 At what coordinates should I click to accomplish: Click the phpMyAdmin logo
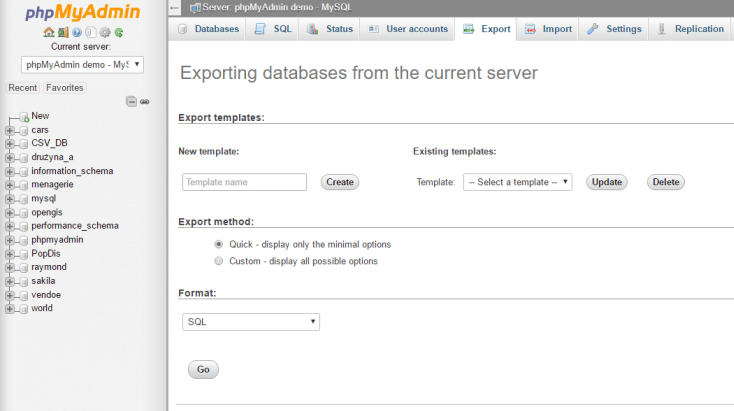click(x=82, y=12)
